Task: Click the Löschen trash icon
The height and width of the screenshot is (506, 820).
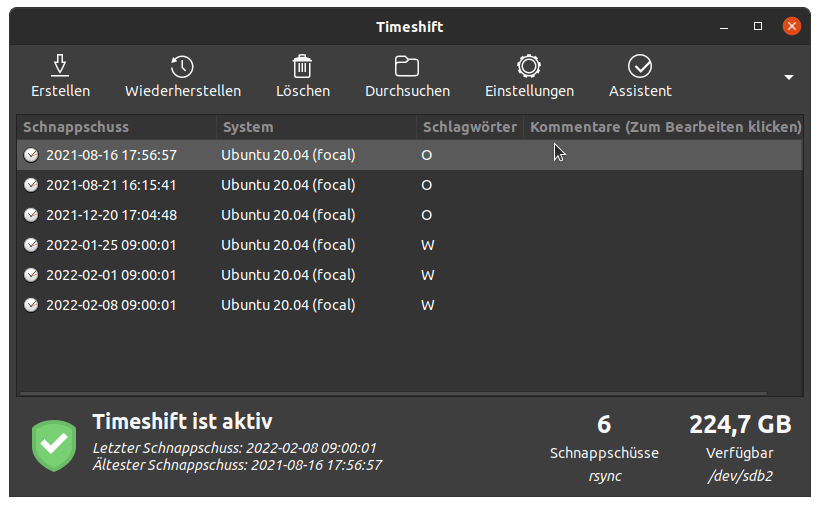Action: click(x=302, y=66)
